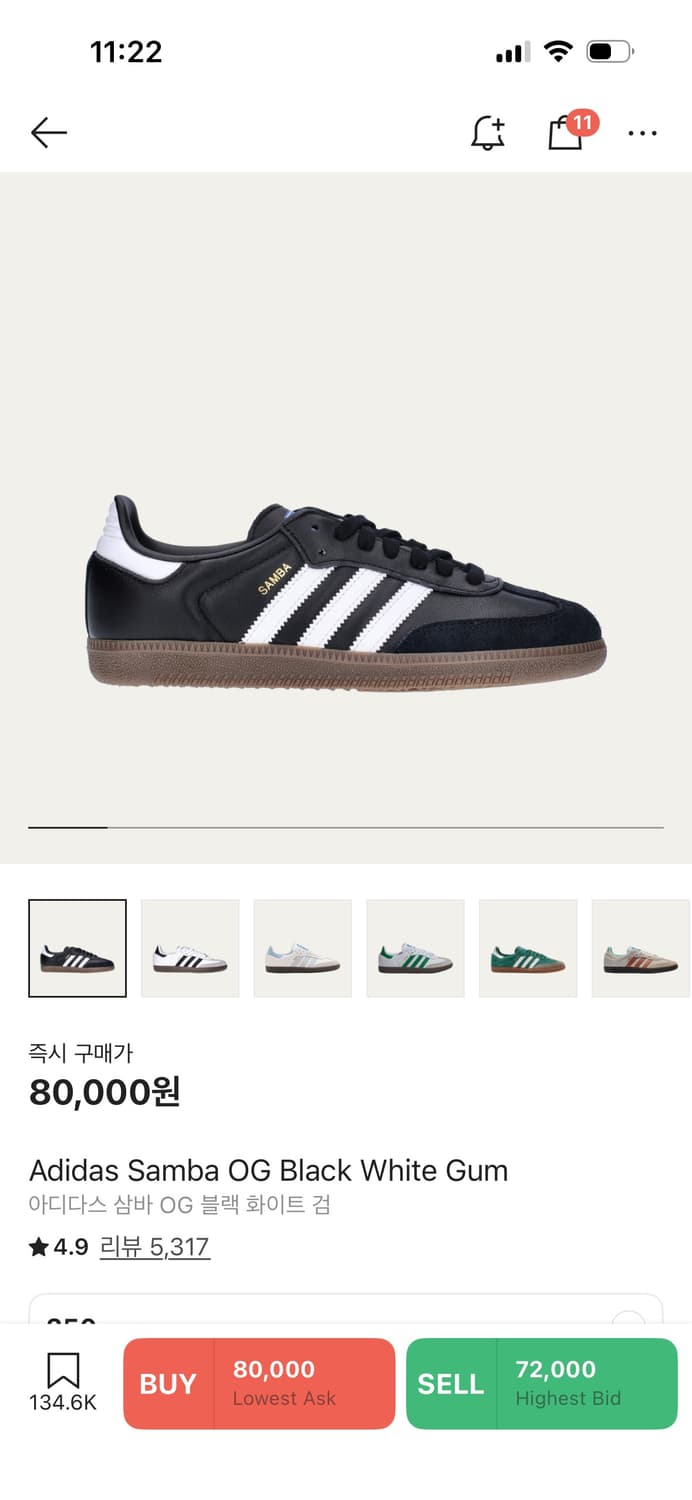Tap the main Samba shoe product image
Viewport: 692px width, 1500px height.
coord(346,593)
